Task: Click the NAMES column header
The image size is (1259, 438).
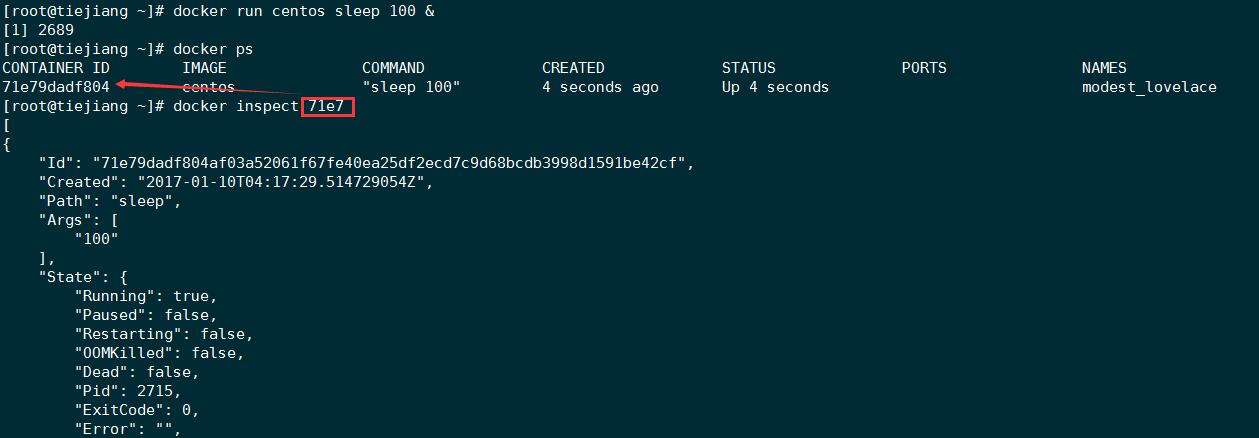Action: coord(1104,68)
